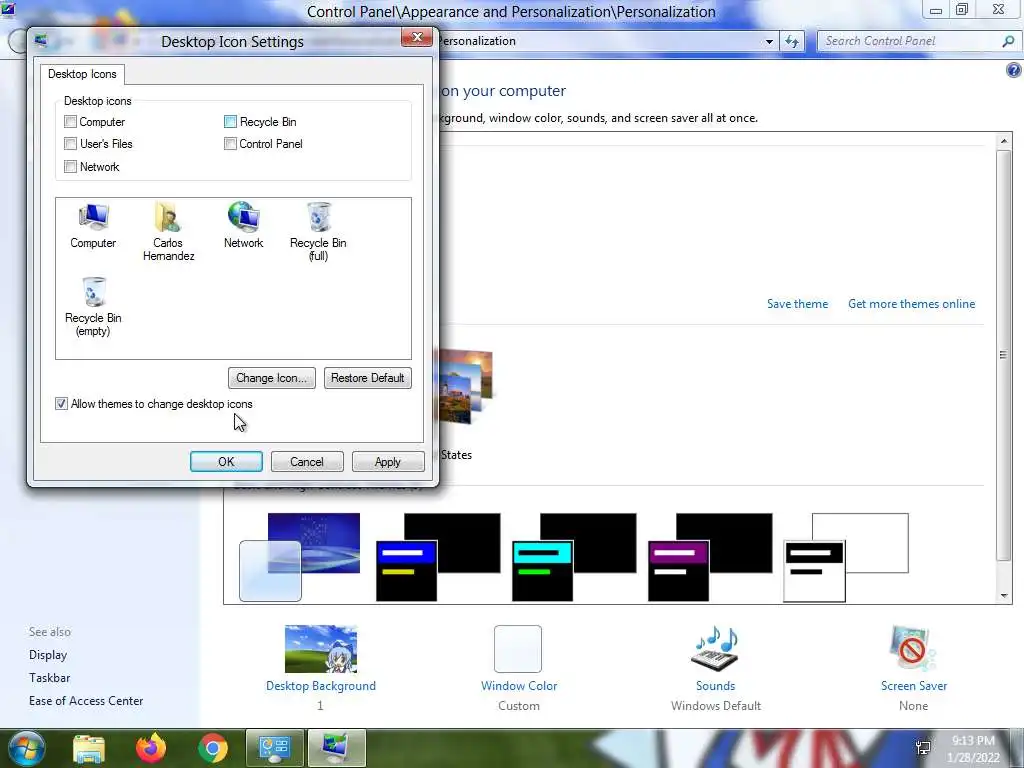
Task: Click the Help question mark icon
Action: tap(1014, 71)
